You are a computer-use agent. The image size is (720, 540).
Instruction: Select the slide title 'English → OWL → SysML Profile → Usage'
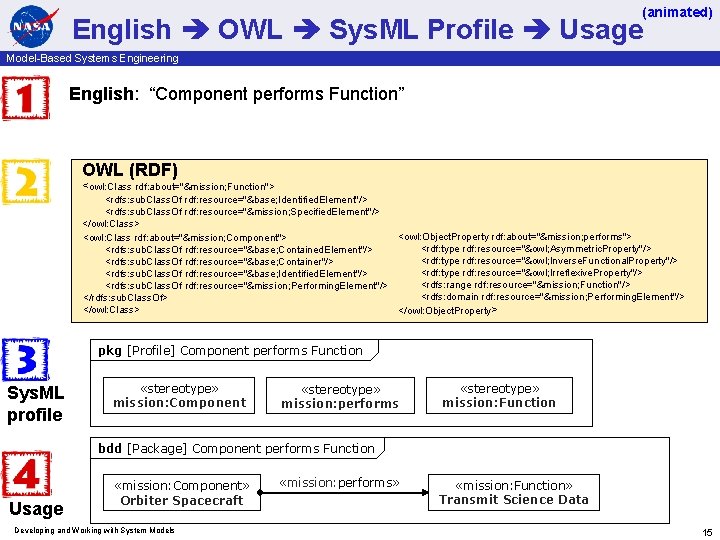(x=358, y=30)
